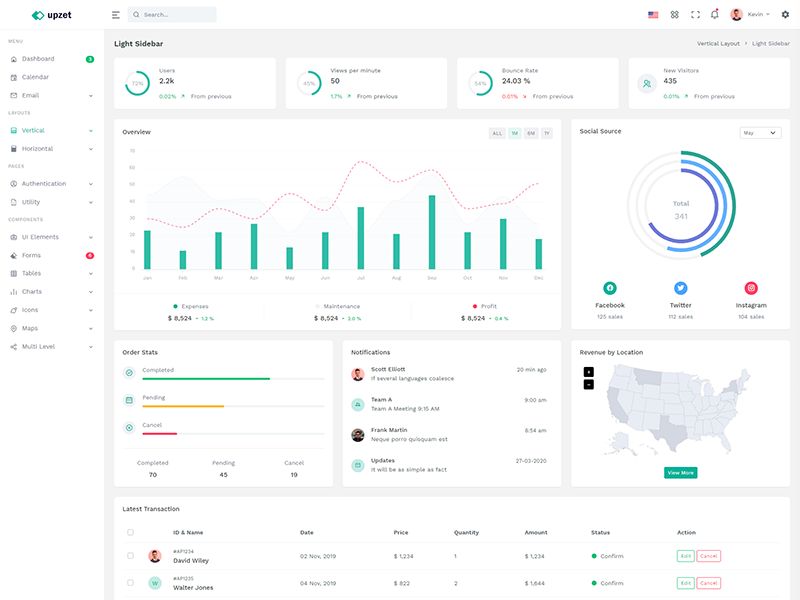Image resolution: width=800 pixels, height=600 pixels.
Task: Toggle the select-all header checkbox
Action: 131,532
